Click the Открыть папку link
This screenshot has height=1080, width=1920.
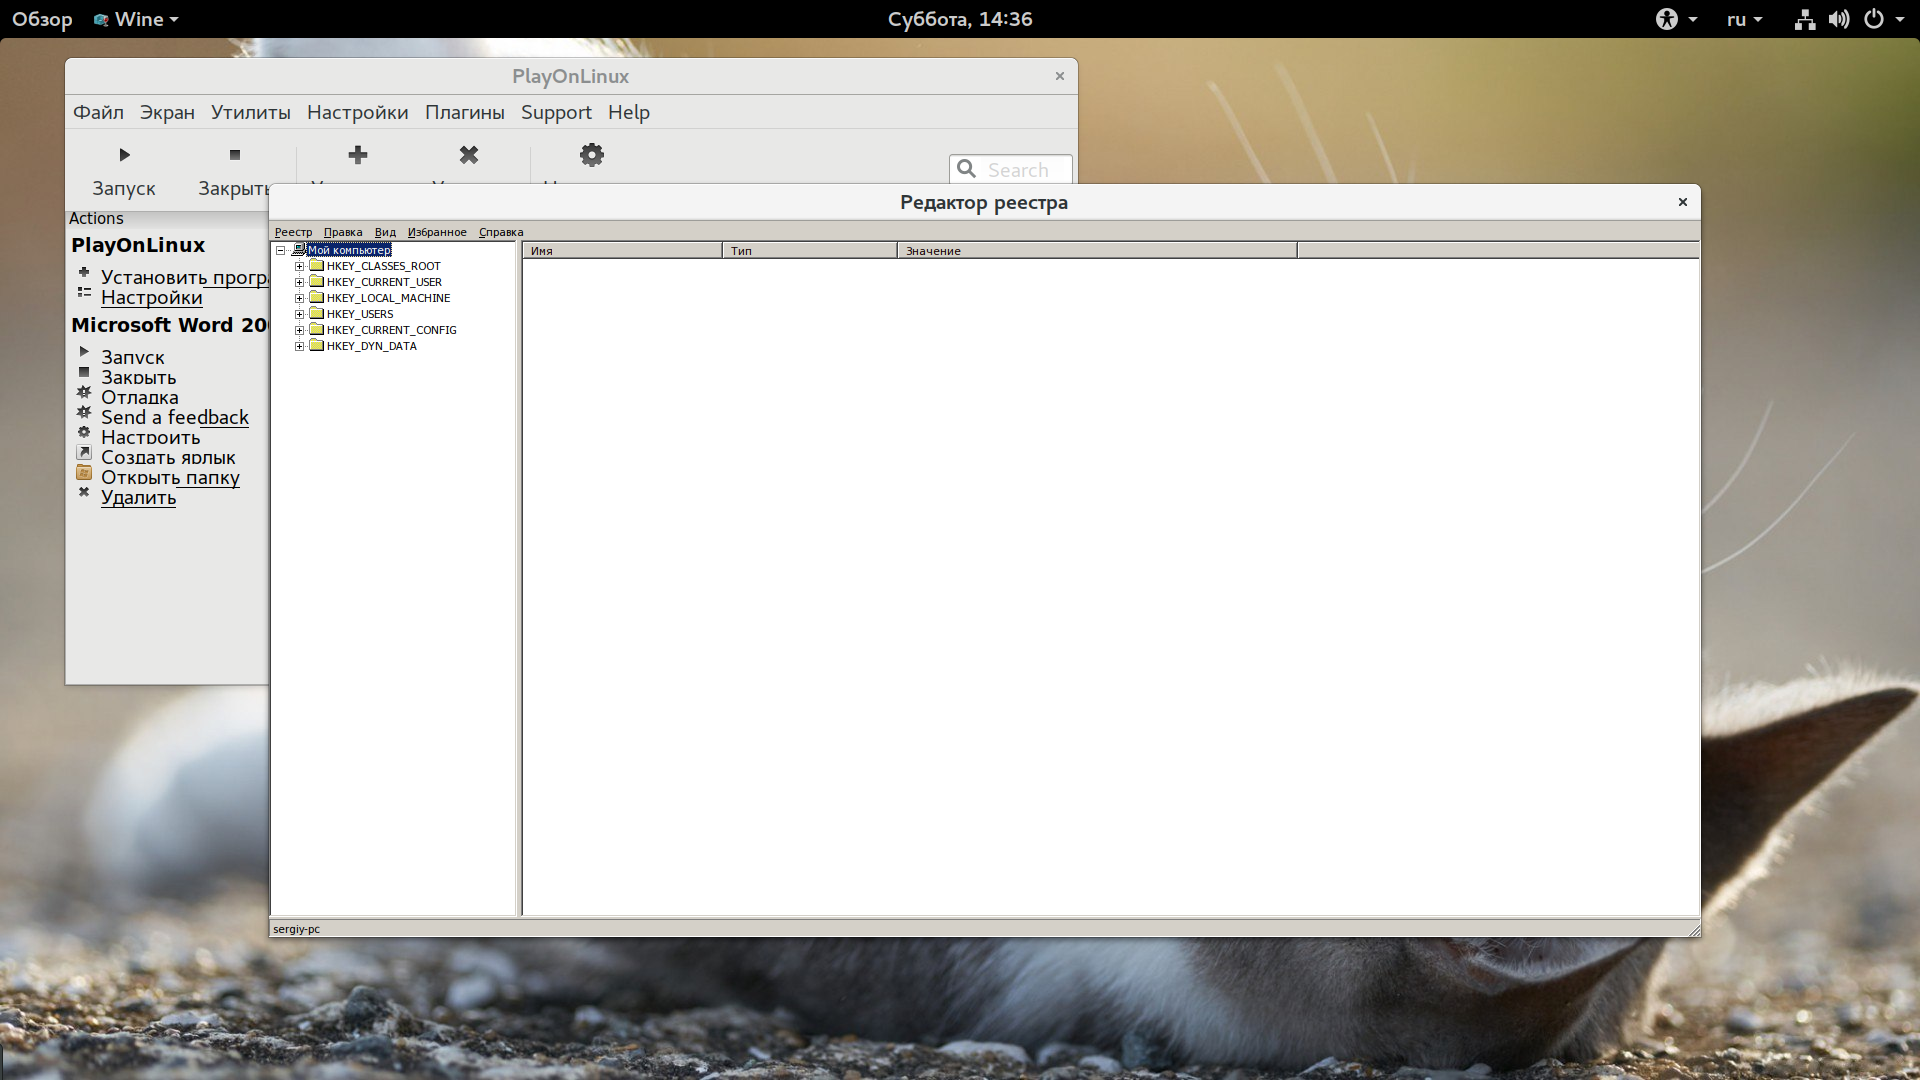pyautogui.click(x=170, y=477)
